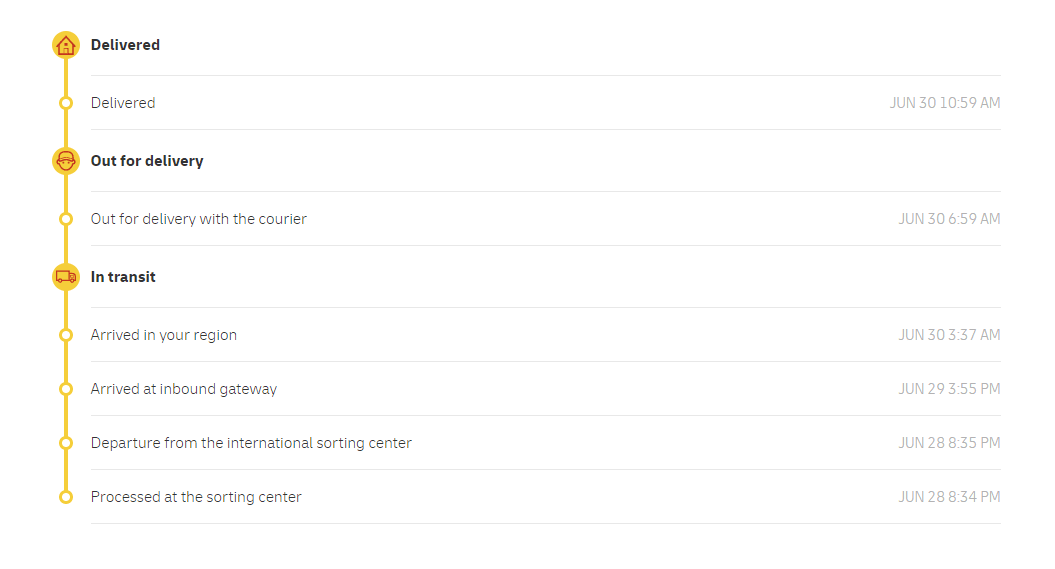The image size is (1055, 569).
Task: Select the Arrived in your region marker
Action: (x=66, y=335)
